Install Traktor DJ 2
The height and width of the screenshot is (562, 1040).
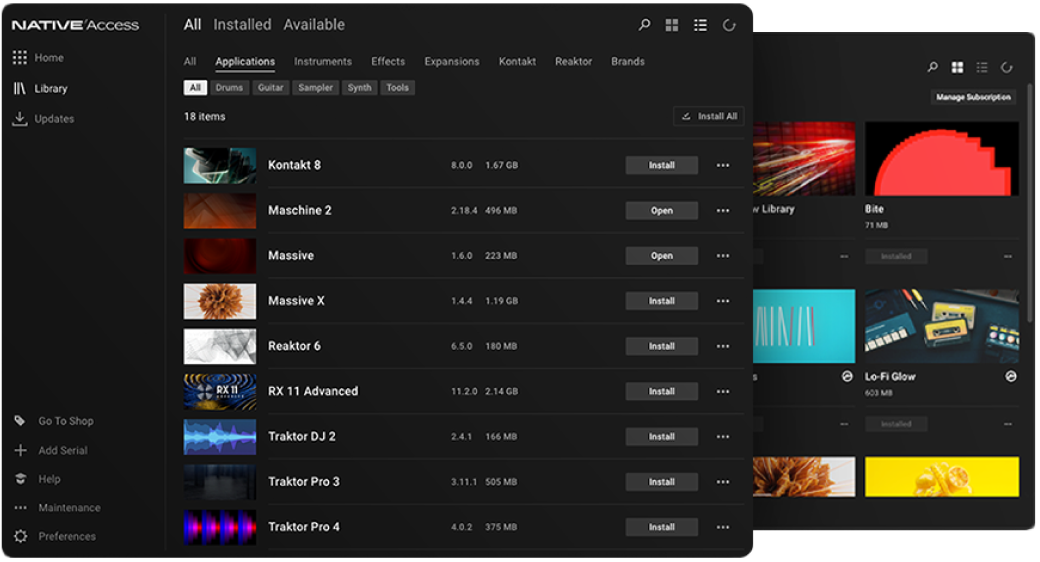tap(661, 437)
